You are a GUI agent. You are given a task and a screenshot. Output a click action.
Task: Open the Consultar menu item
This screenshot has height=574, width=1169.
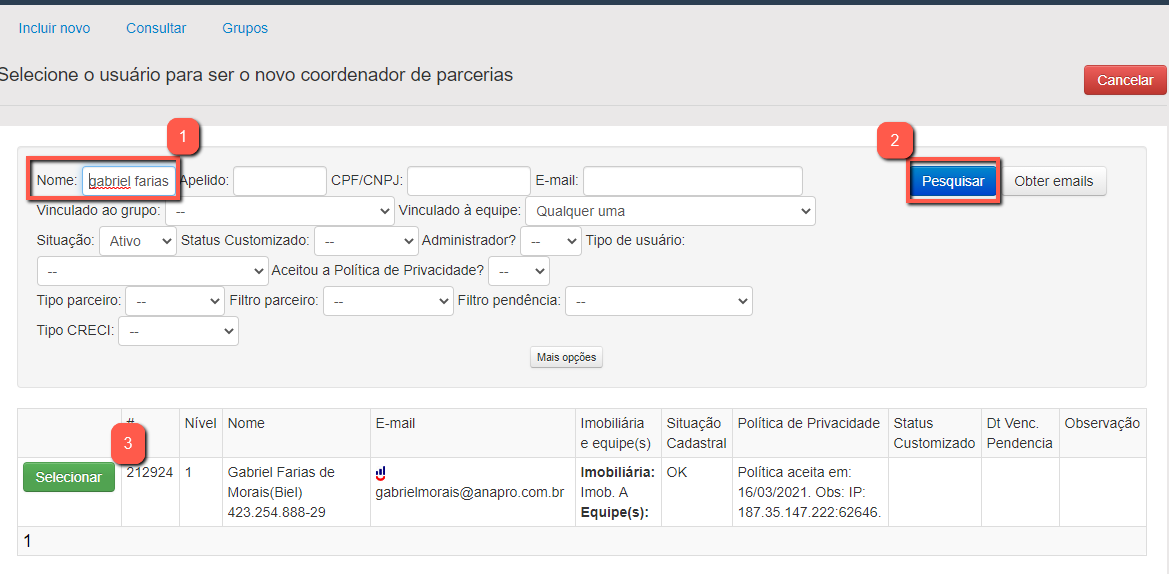(156, 28)
